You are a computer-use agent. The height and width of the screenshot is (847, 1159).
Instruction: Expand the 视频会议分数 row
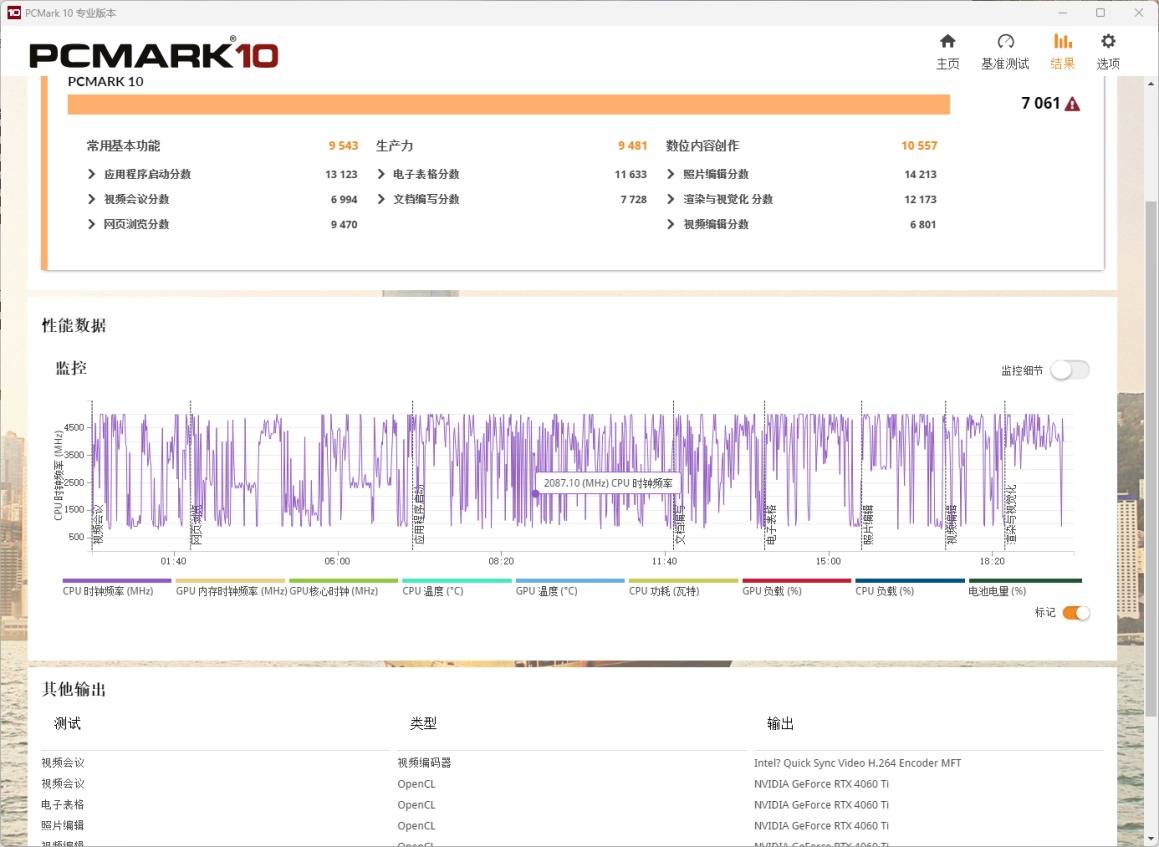(x=92, y=200)
